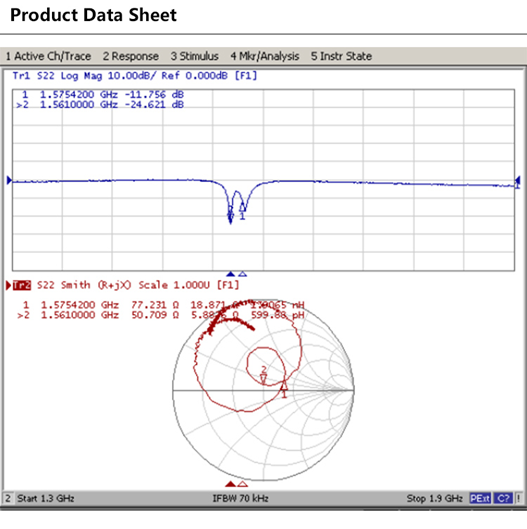Click the hollow blue marker 1 stimulus triangle below the log mag graph

(243, 274)
